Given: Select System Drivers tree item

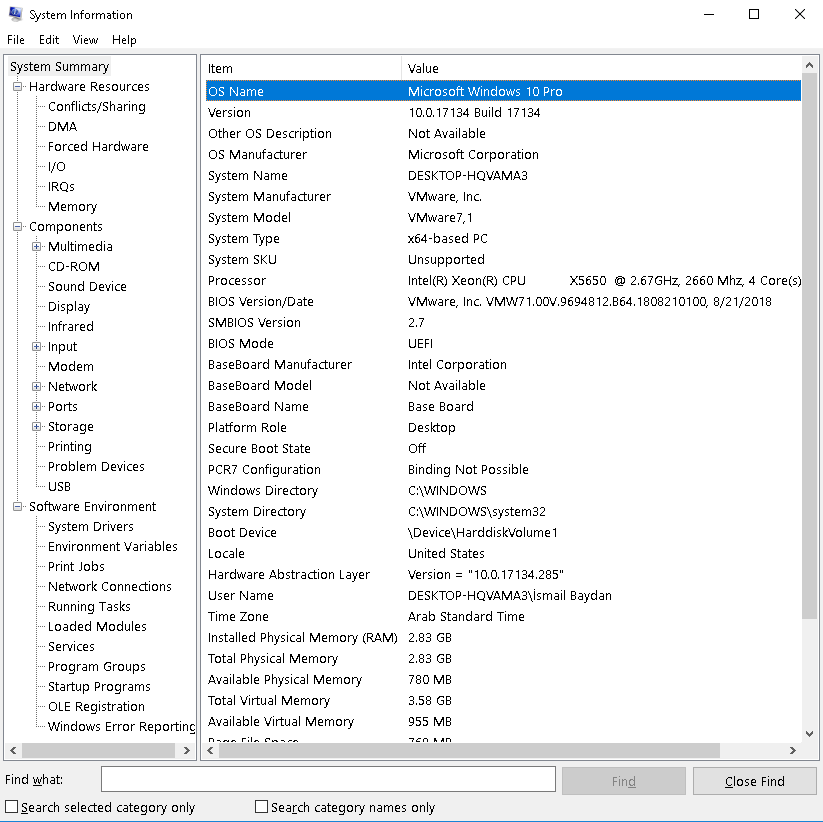Looking at the screenshot, I should click(x=91, y=526).
